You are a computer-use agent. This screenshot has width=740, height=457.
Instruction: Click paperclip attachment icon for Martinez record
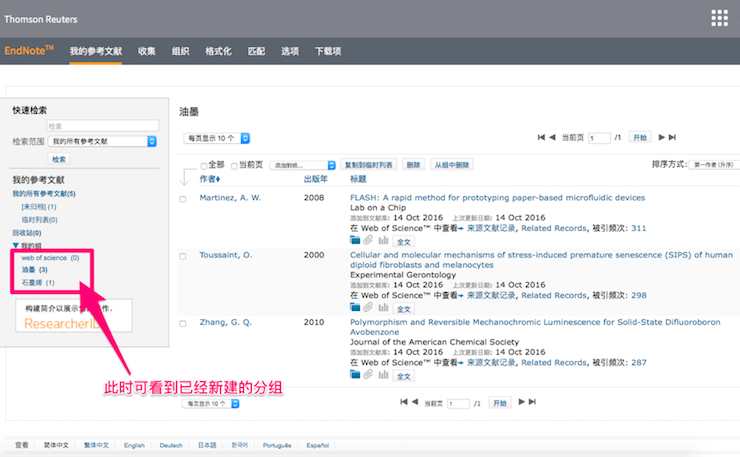368,240
